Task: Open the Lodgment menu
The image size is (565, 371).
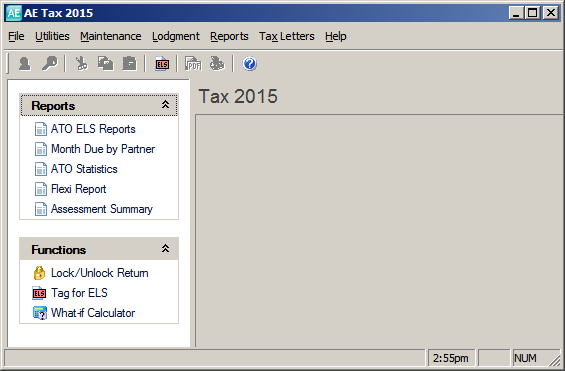Action: coord(175,36)
